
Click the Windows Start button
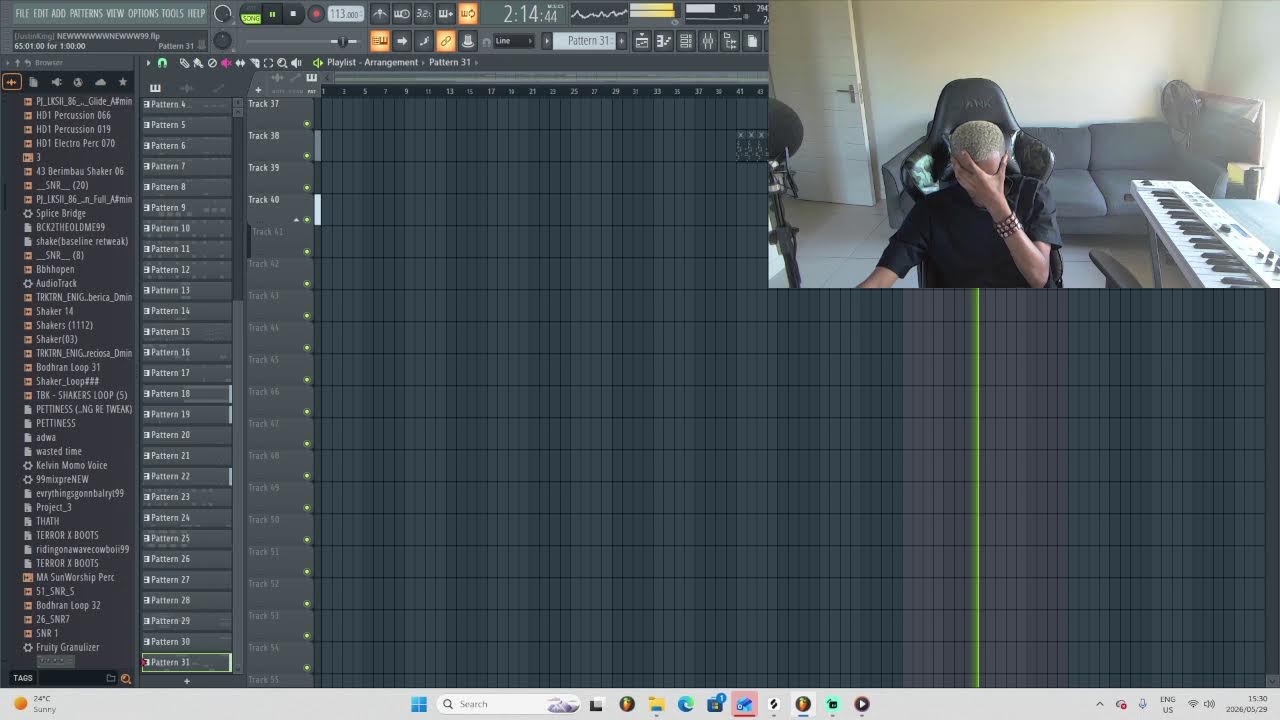(x=419, y=704)
